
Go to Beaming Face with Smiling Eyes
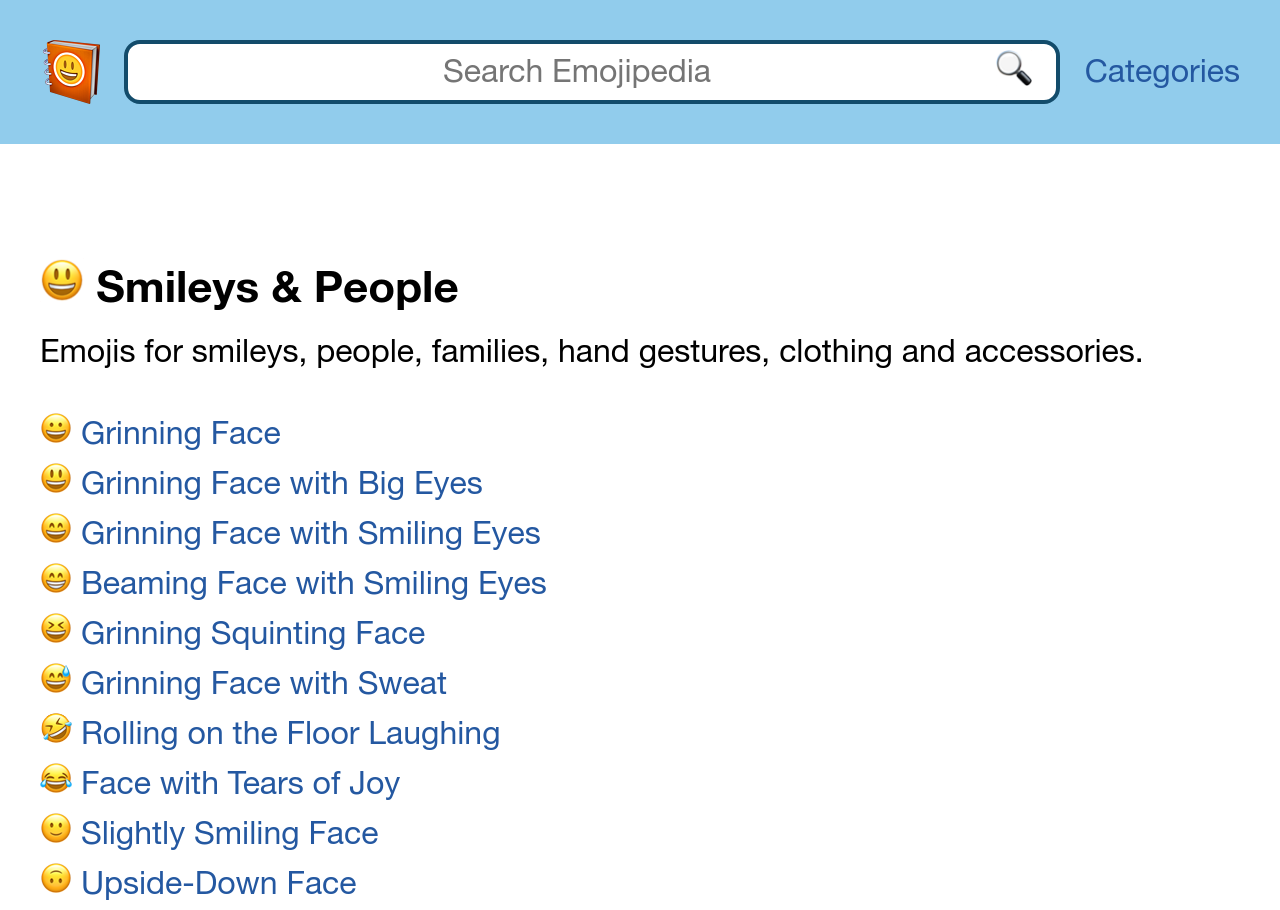click(314, 583)
